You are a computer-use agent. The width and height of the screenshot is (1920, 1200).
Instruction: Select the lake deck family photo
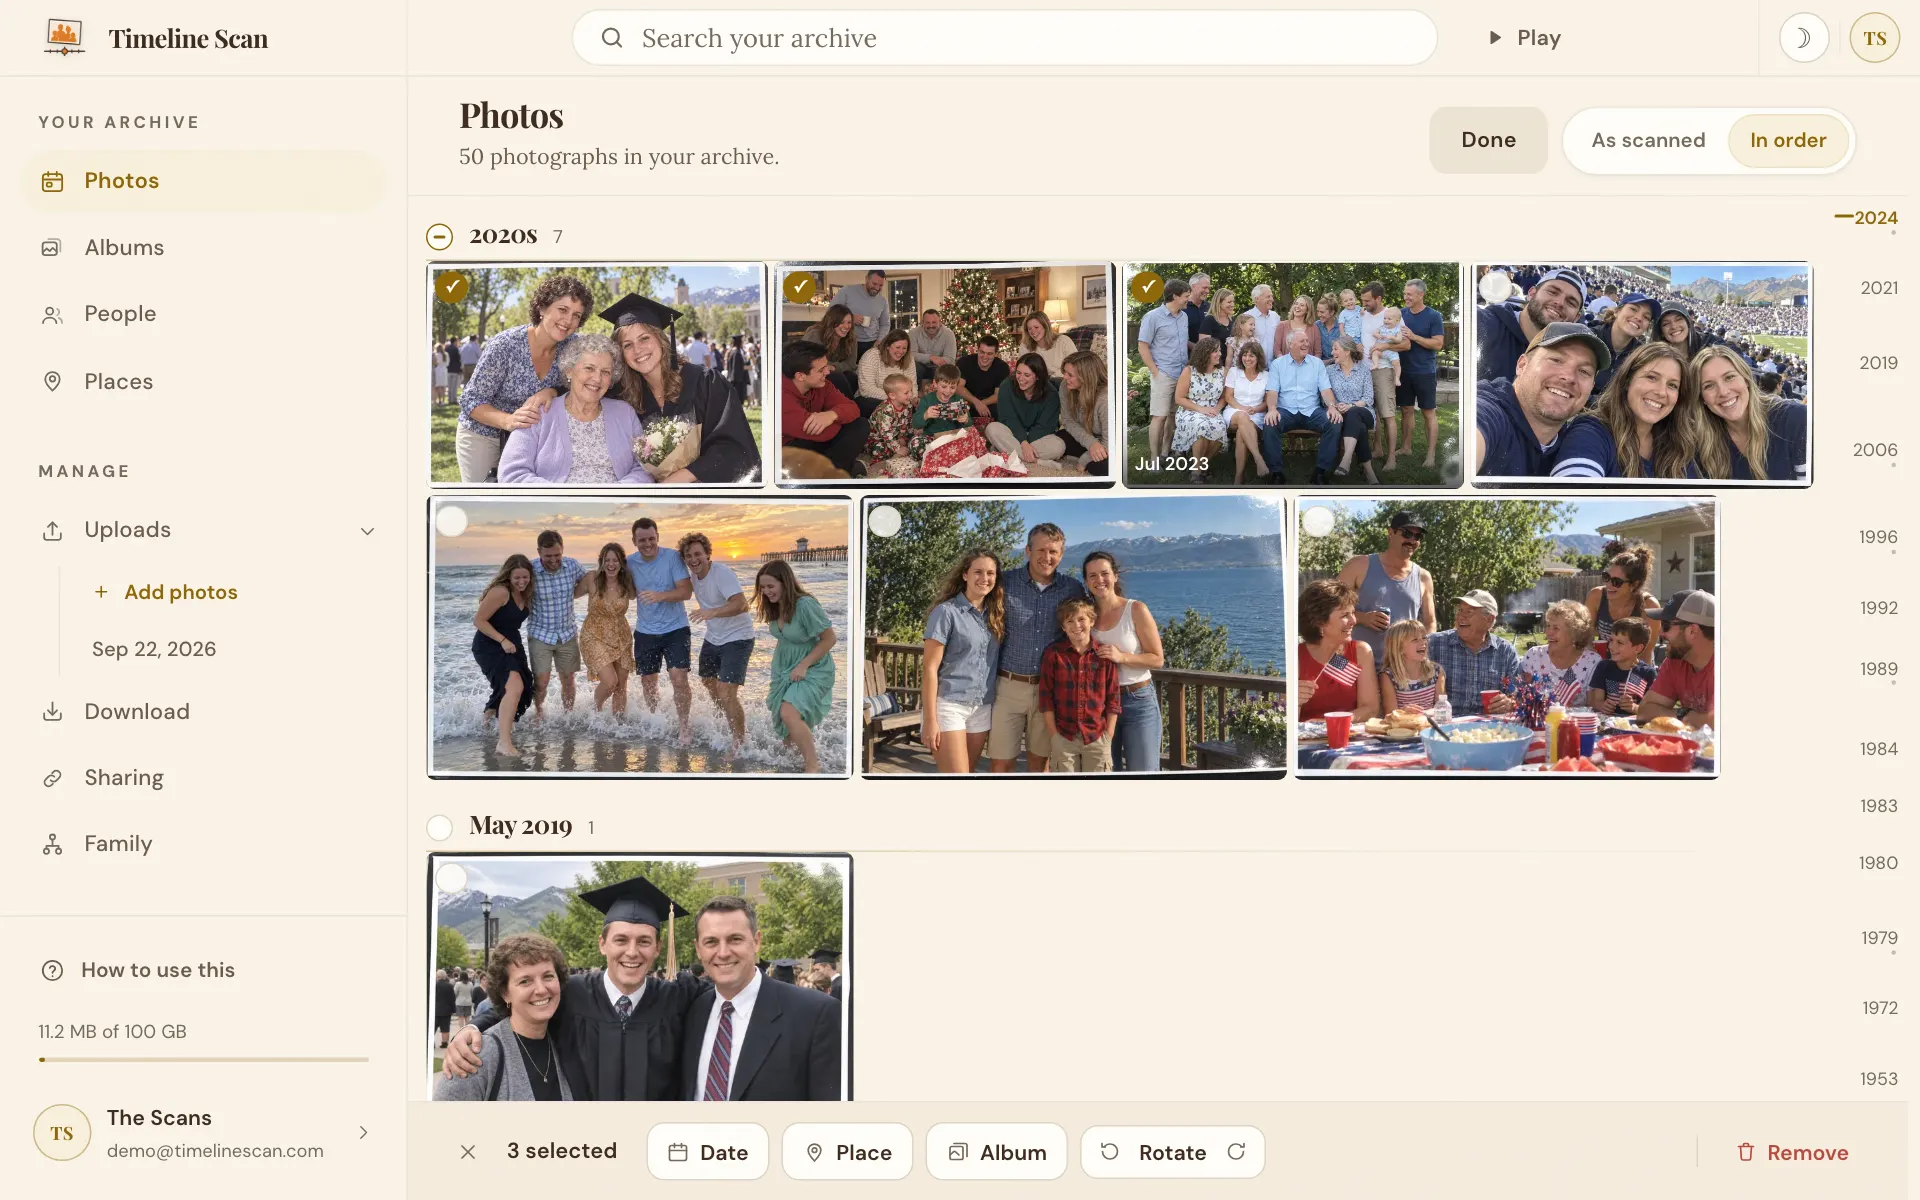(885, 521)
